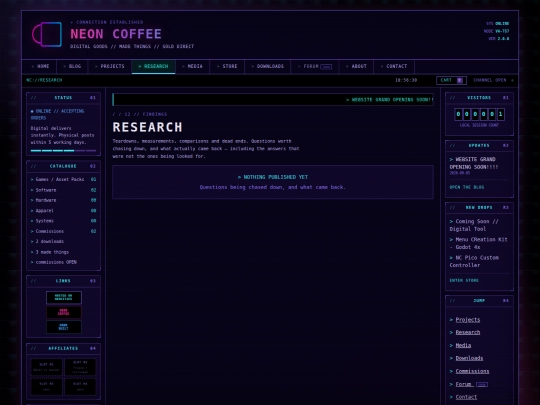Click the blue badge in Links
540x405 pixels.
pos(64,327)
